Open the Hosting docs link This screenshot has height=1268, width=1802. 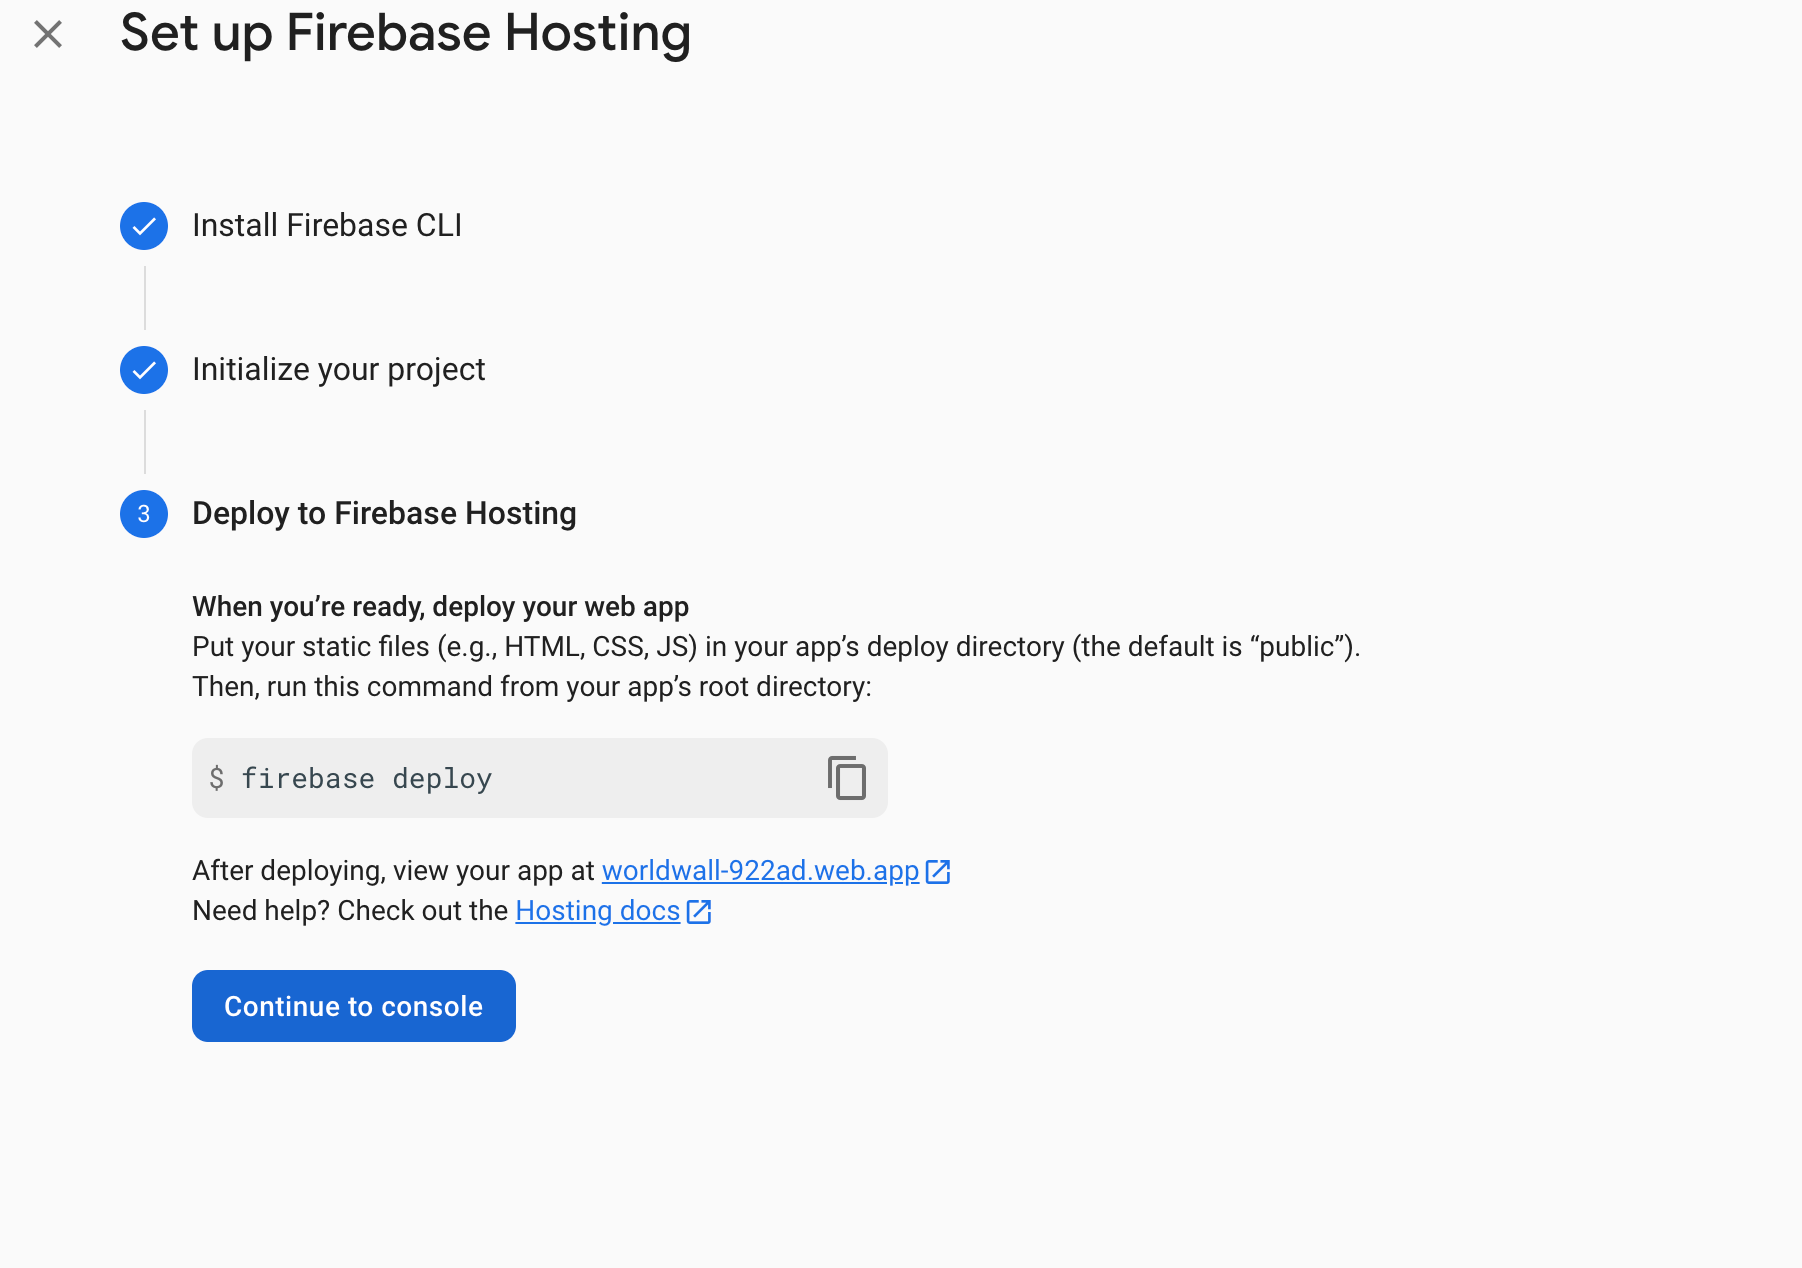pyautogui.click(x=597, y=911)
